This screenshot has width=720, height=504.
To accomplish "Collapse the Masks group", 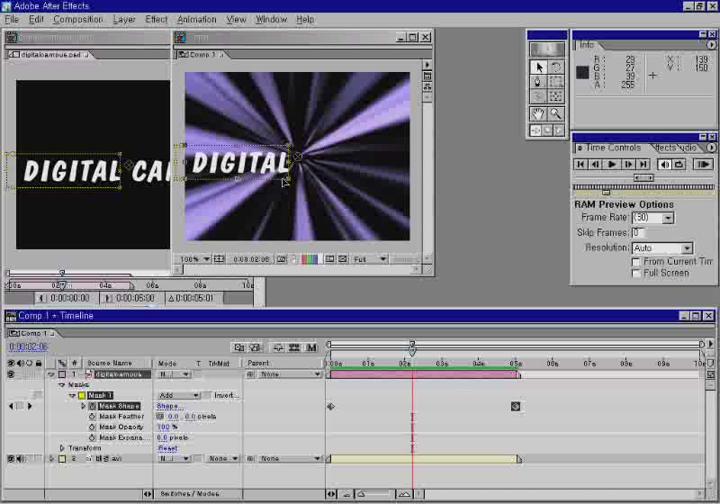I will click(62, 385).
